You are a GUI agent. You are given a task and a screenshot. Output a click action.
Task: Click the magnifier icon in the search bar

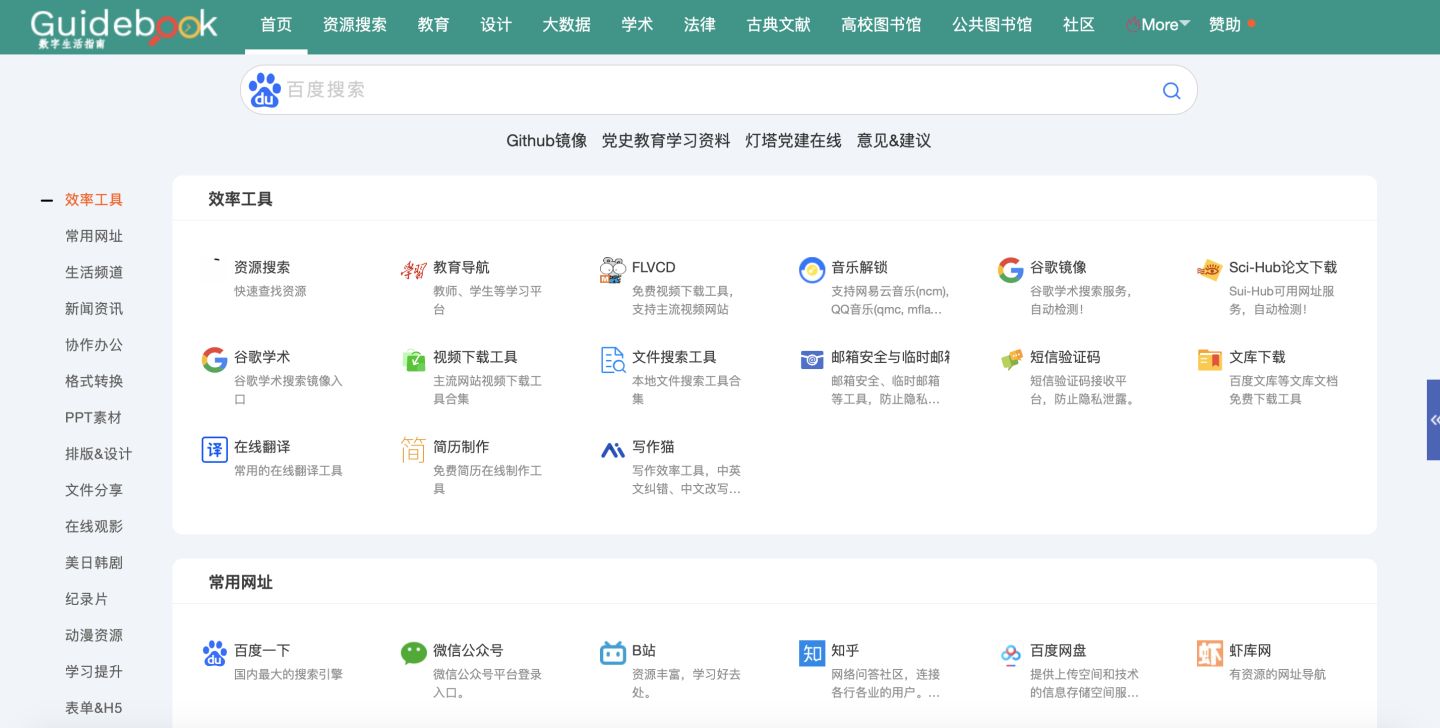1170,90
